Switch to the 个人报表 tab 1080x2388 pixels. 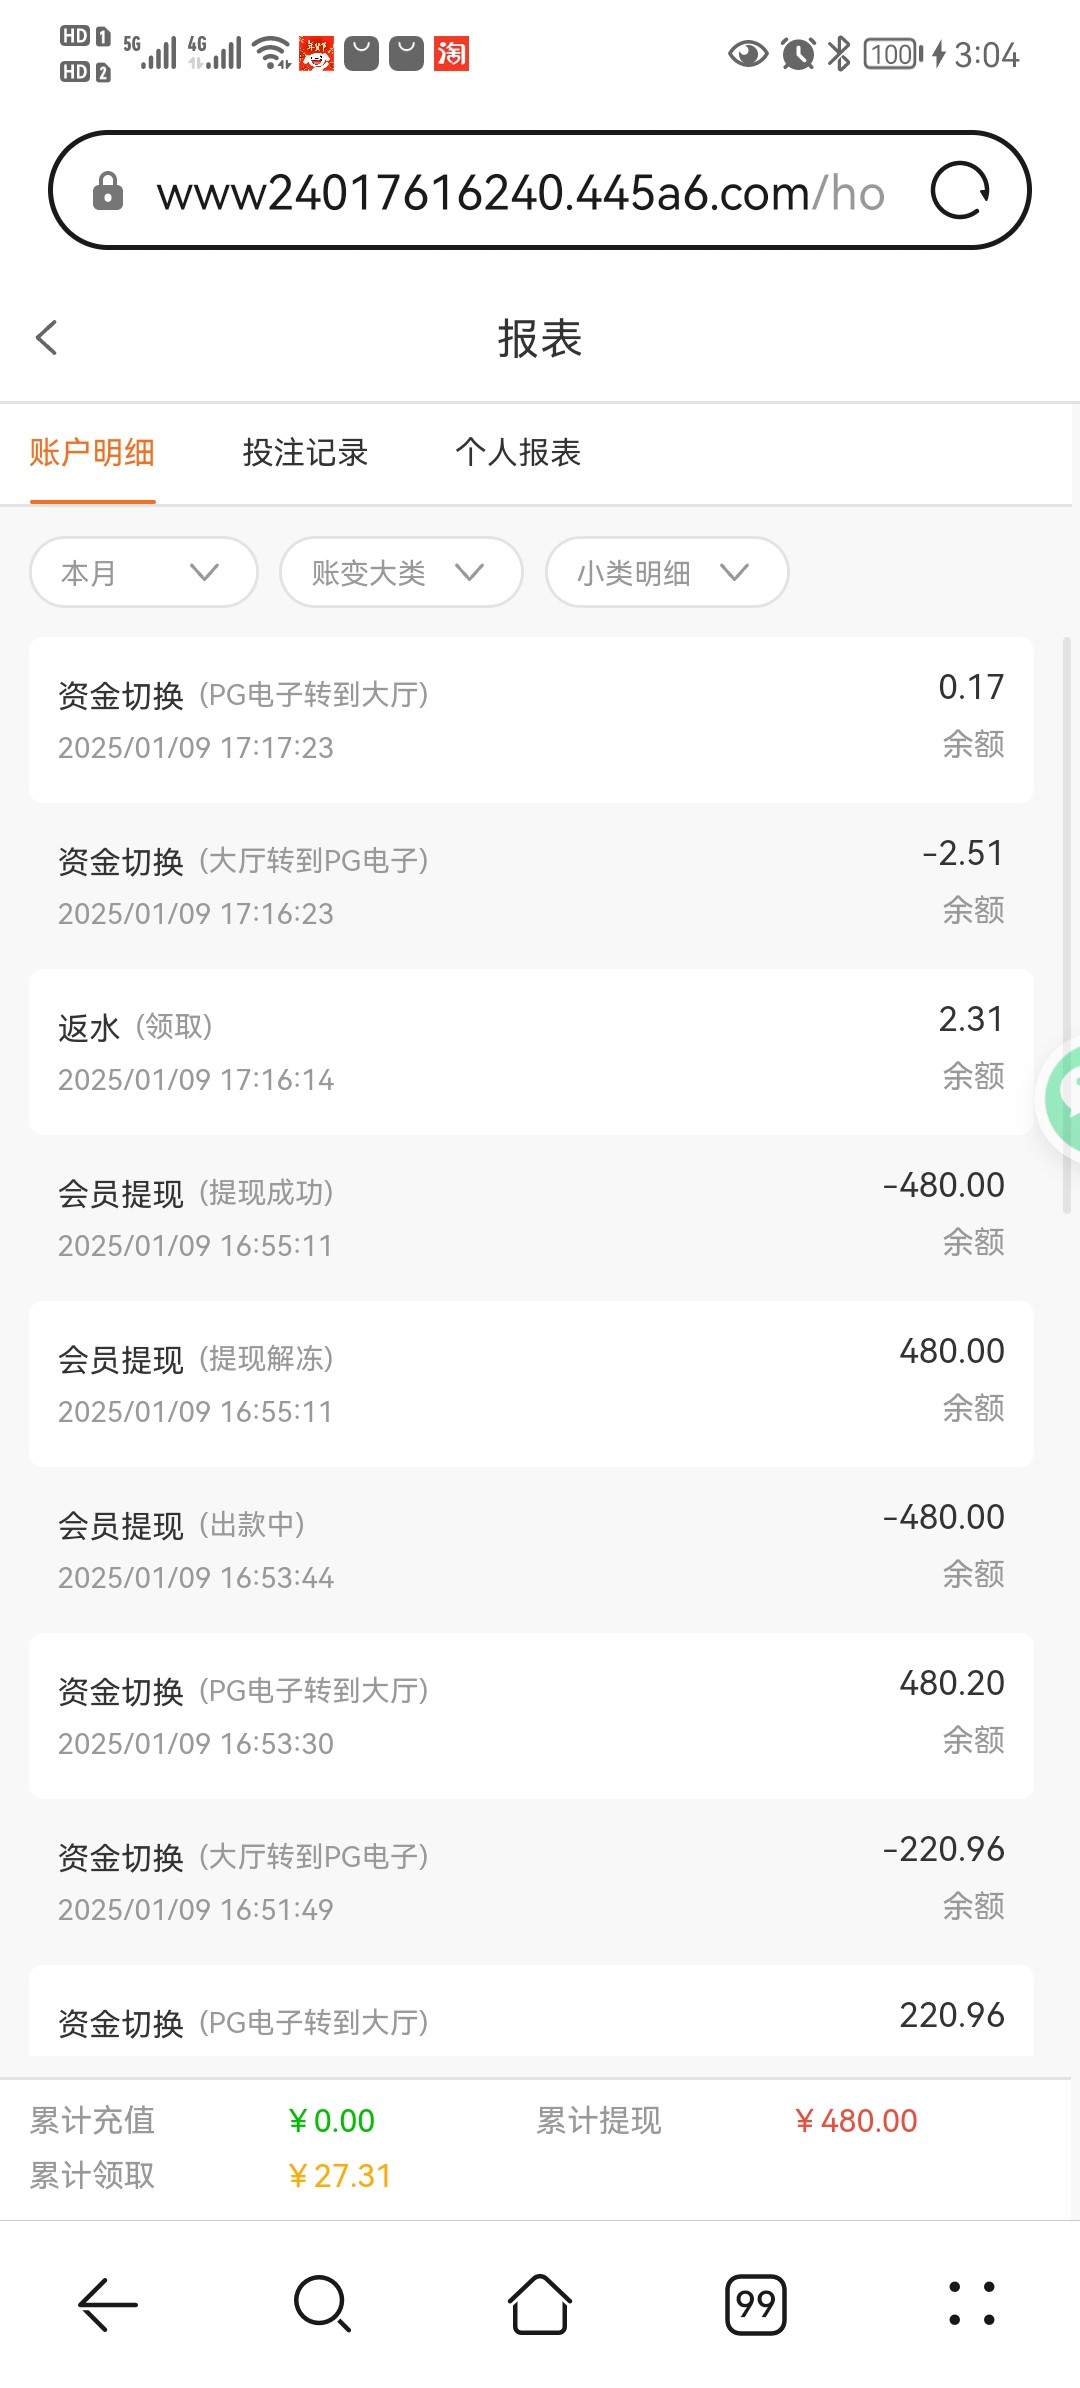point(518,453)
